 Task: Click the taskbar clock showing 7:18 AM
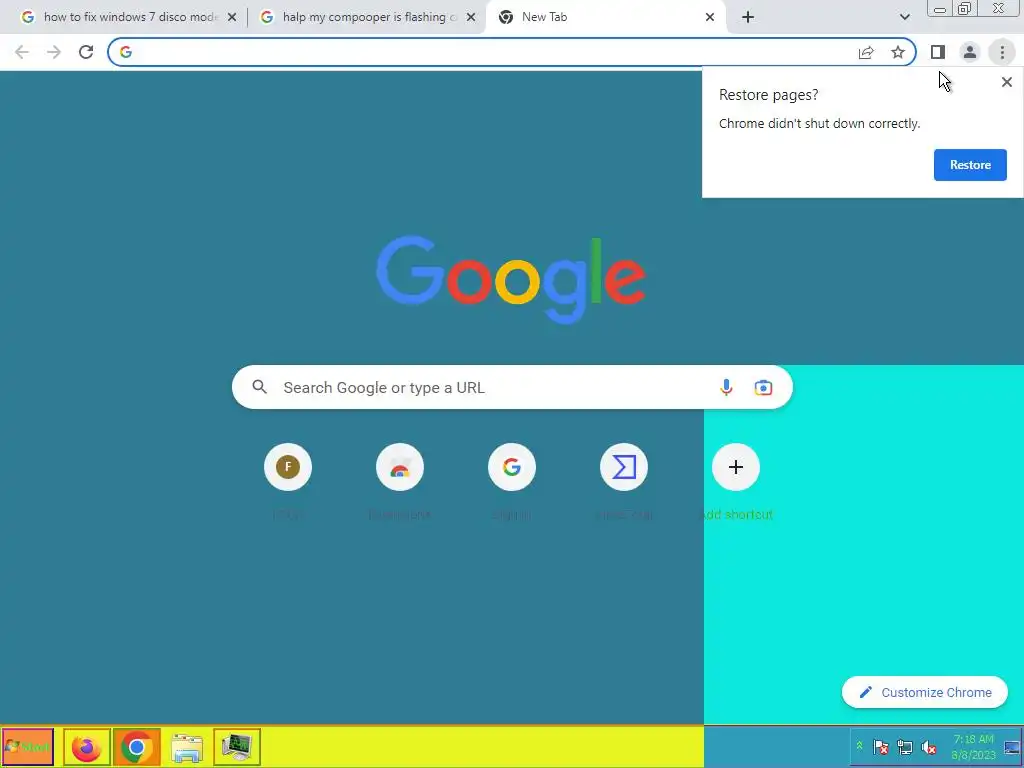pos(972,747)
